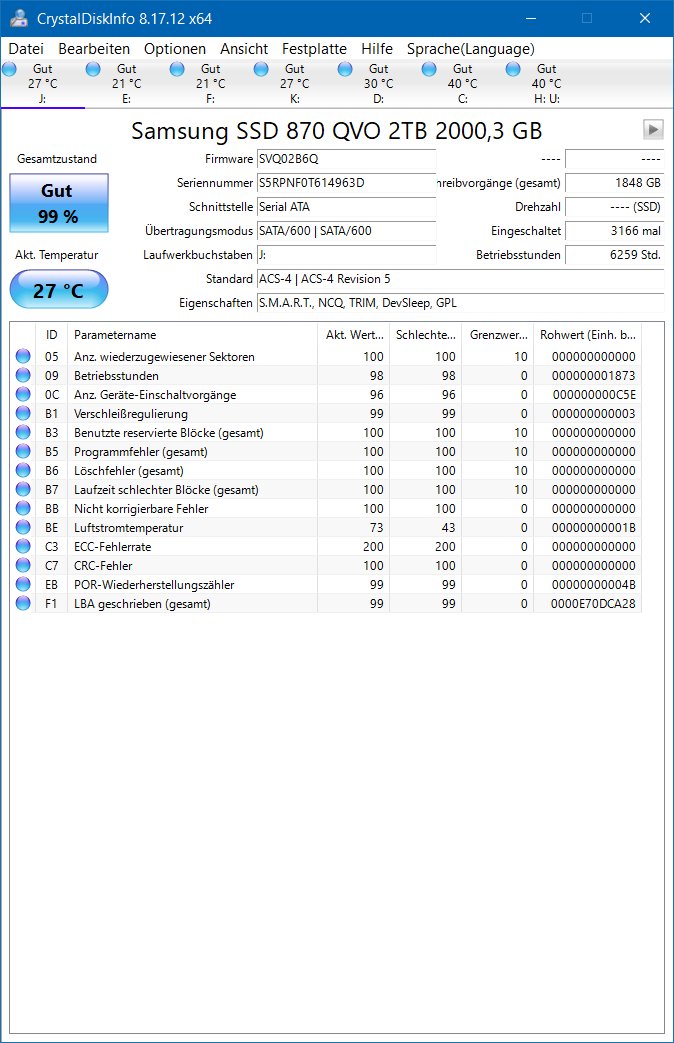674x1043 pixels.
Task: Select Anz. wiederzugewiesener Sektoren row
Action: (326, 357)
